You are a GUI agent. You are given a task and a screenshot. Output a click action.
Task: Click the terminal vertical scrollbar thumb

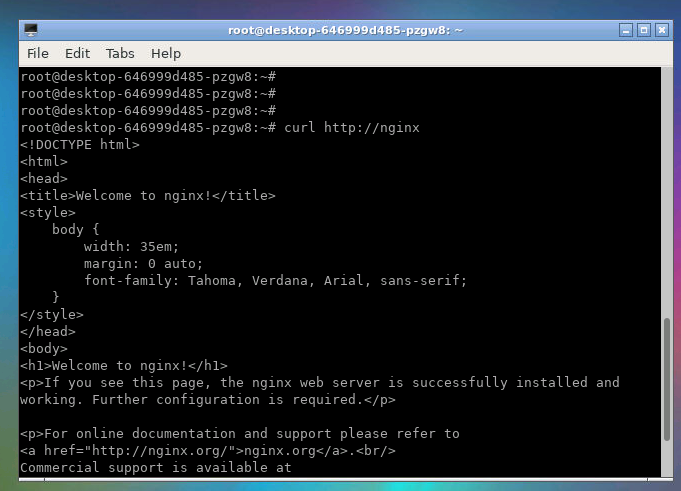(667, 380)
